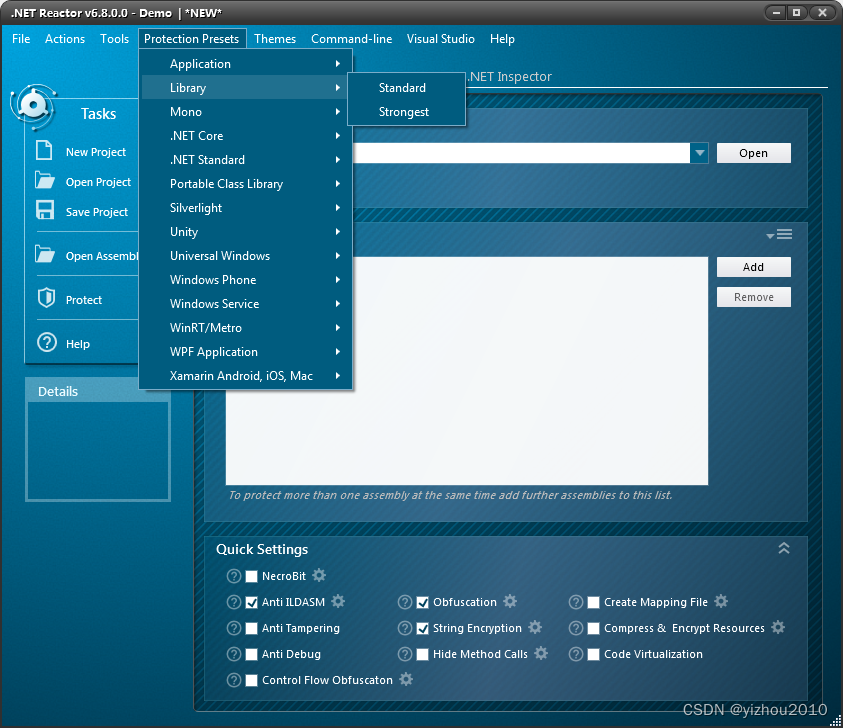Viewport: 843px width, 728px height.
Task: Expand the Silverlight presets submenu
Action: 247,208
